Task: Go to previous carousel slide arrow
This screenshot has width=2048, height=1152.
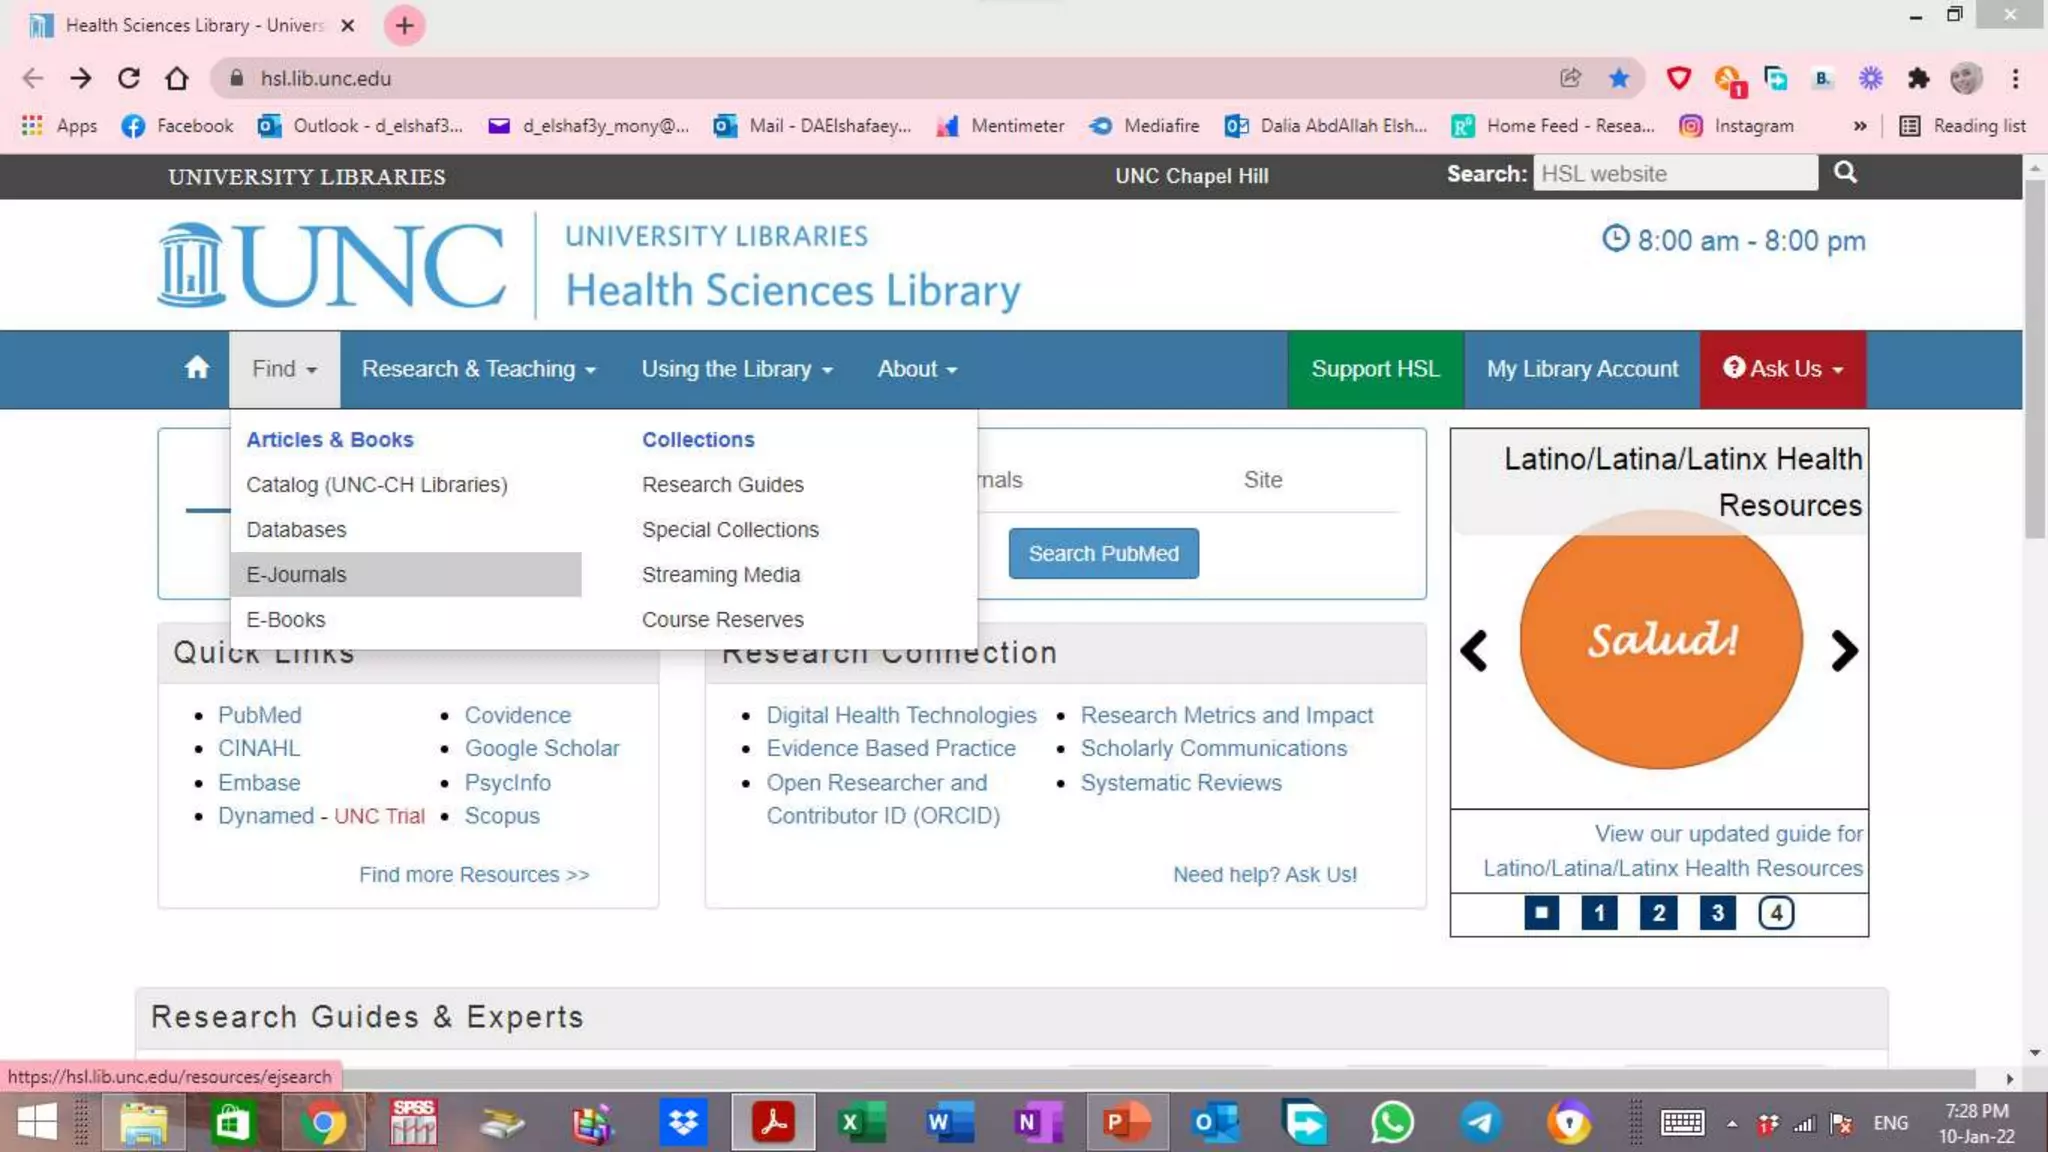Action: coord(1474,651)
